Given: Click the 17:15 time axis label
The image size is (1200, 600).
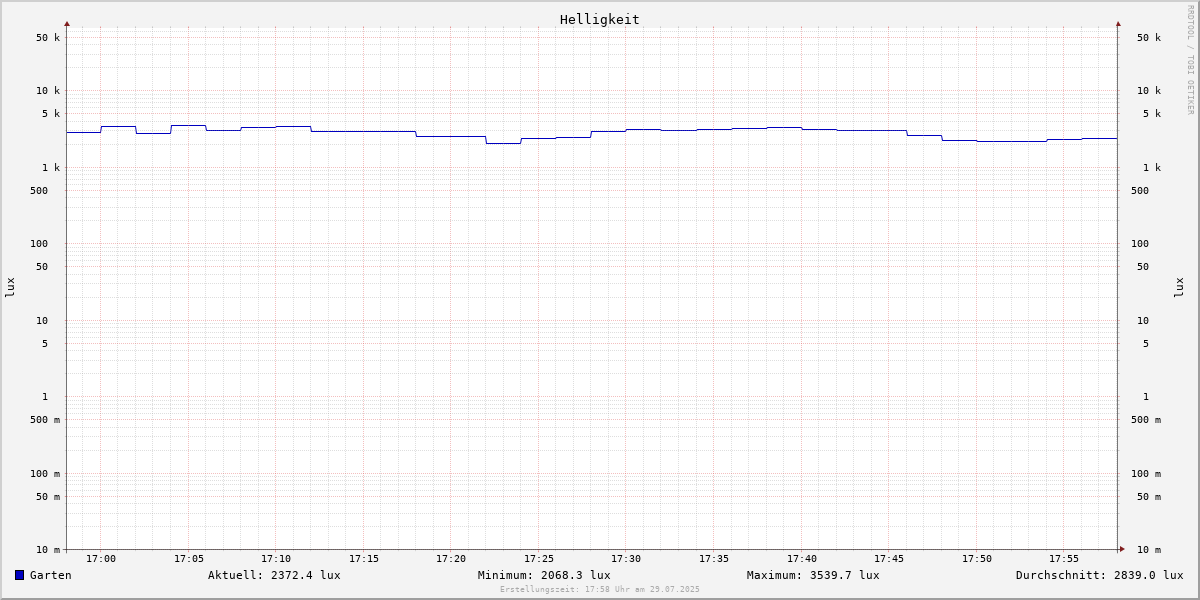Looking at the screenshot, I should [x=364, y=559].
